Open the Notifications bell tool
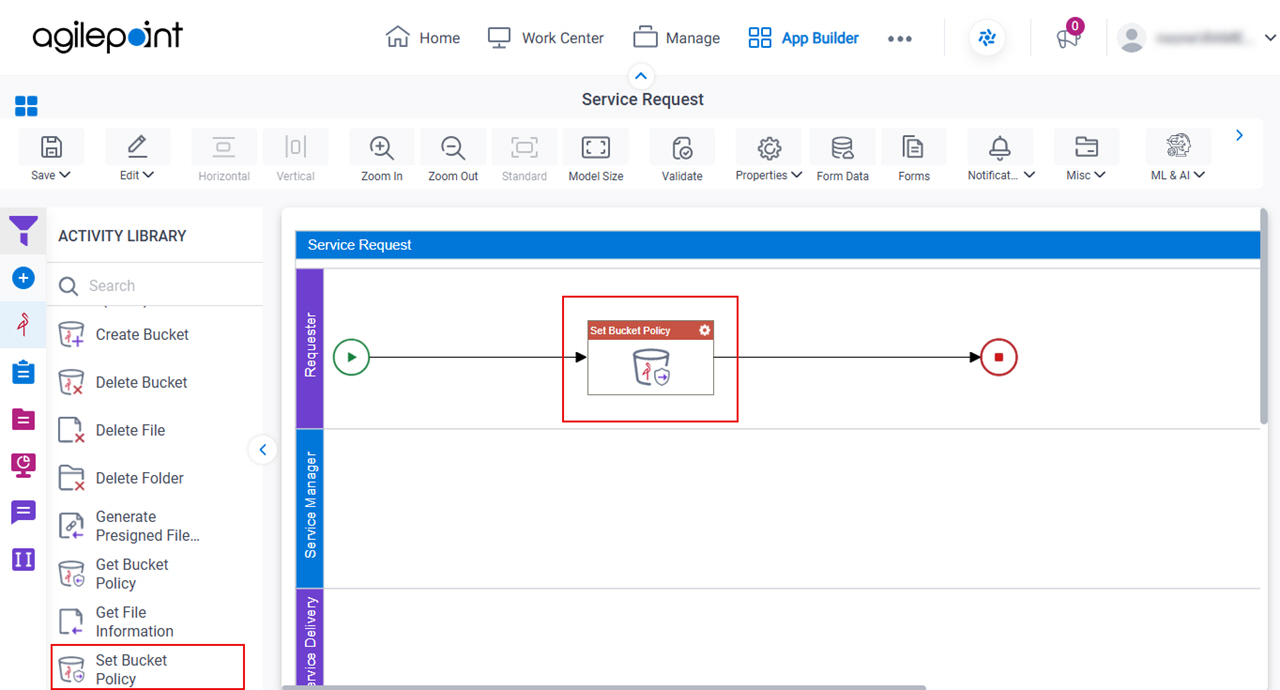 click(x=1000, y=147)
